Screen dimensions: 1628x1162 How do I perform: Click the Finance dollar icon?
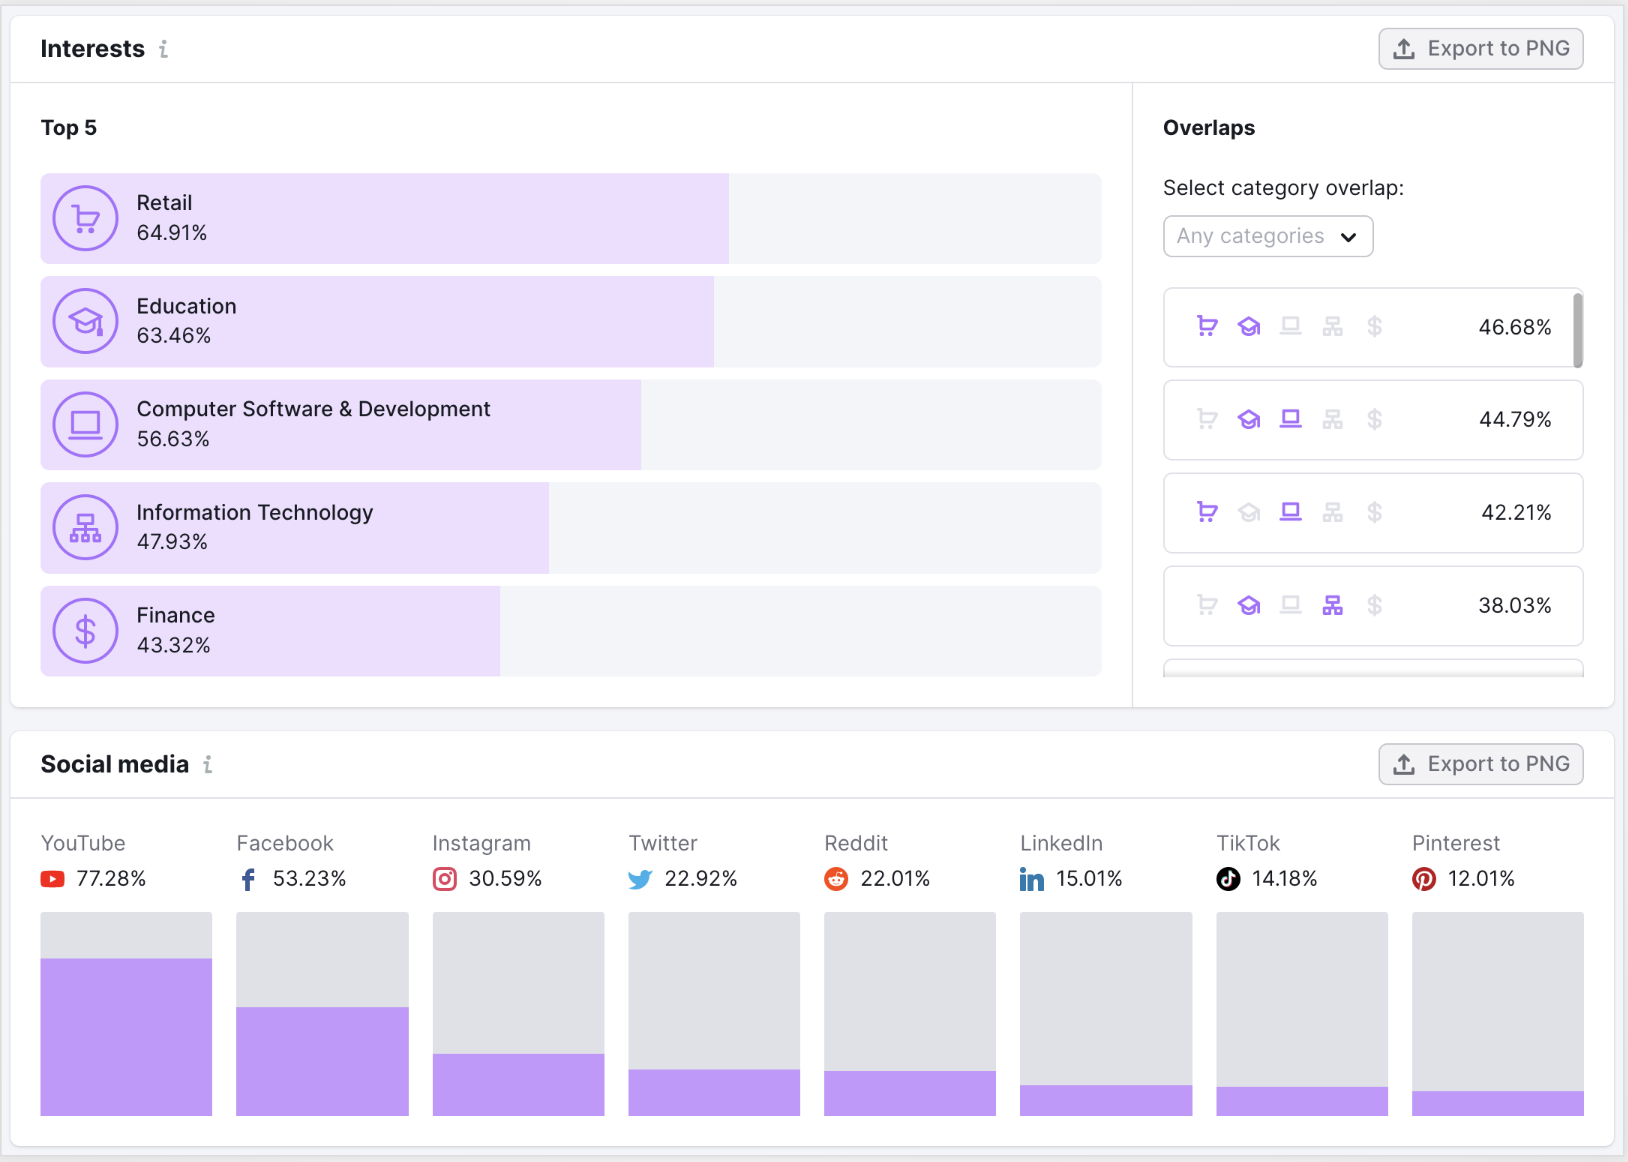click(x=86, y=631)
